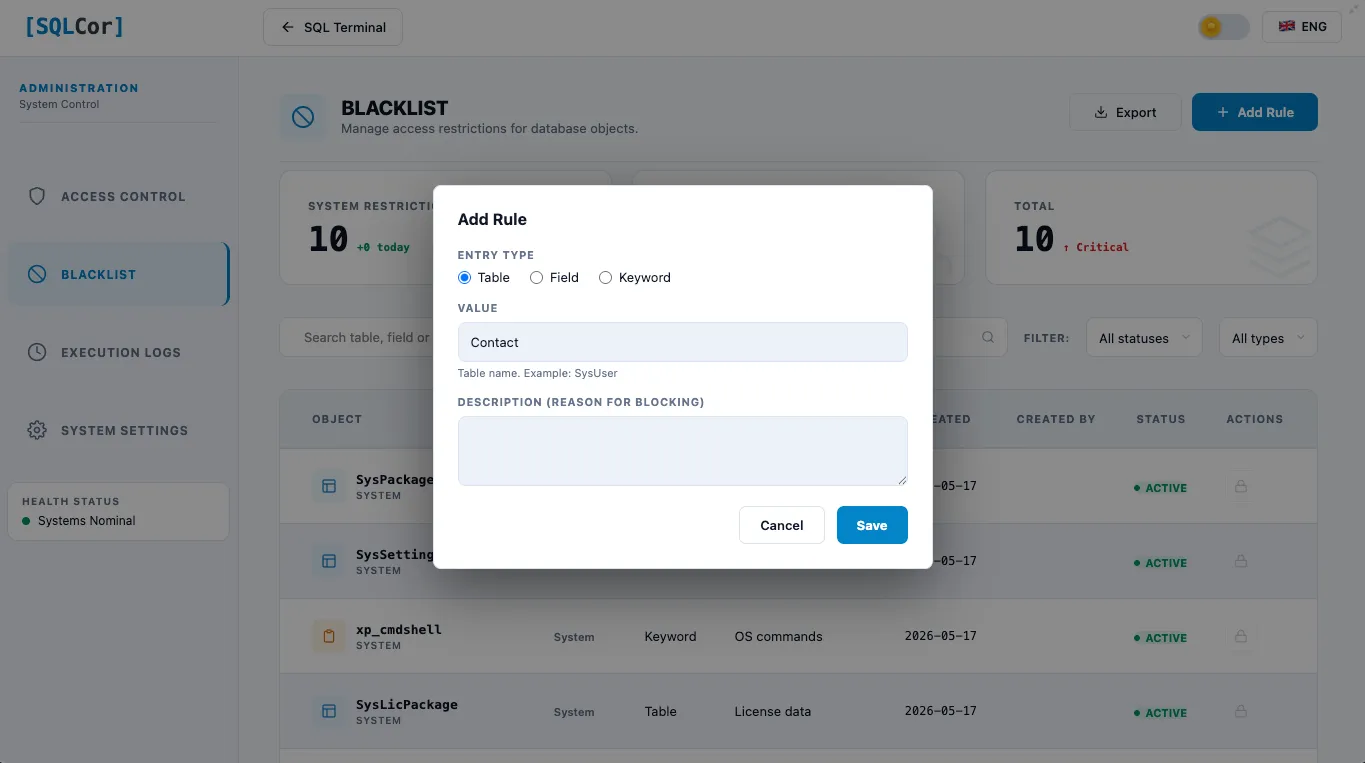1365x763 pixels.
Task: Select the Table entry type radio
Action: click(464, 278)
